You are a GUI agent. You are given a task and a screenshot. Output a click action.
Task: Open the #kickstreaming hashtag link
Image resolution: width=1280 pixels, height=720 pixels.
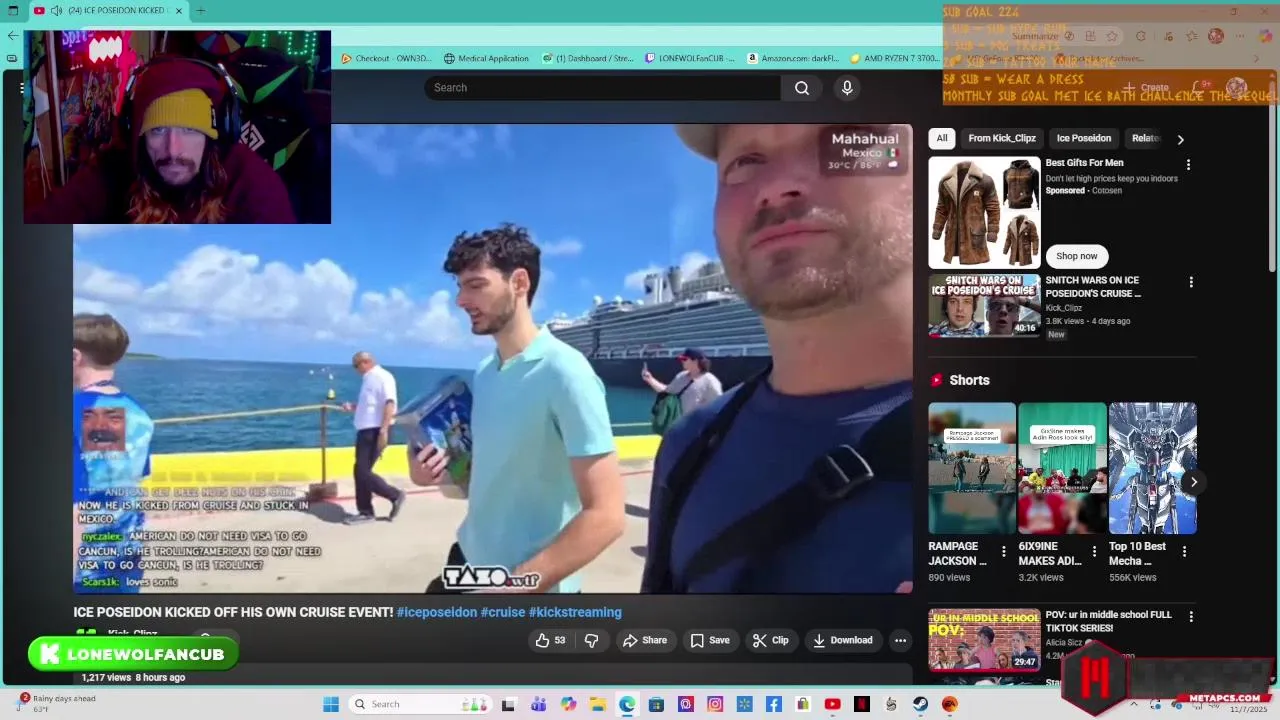coord(575,612)
